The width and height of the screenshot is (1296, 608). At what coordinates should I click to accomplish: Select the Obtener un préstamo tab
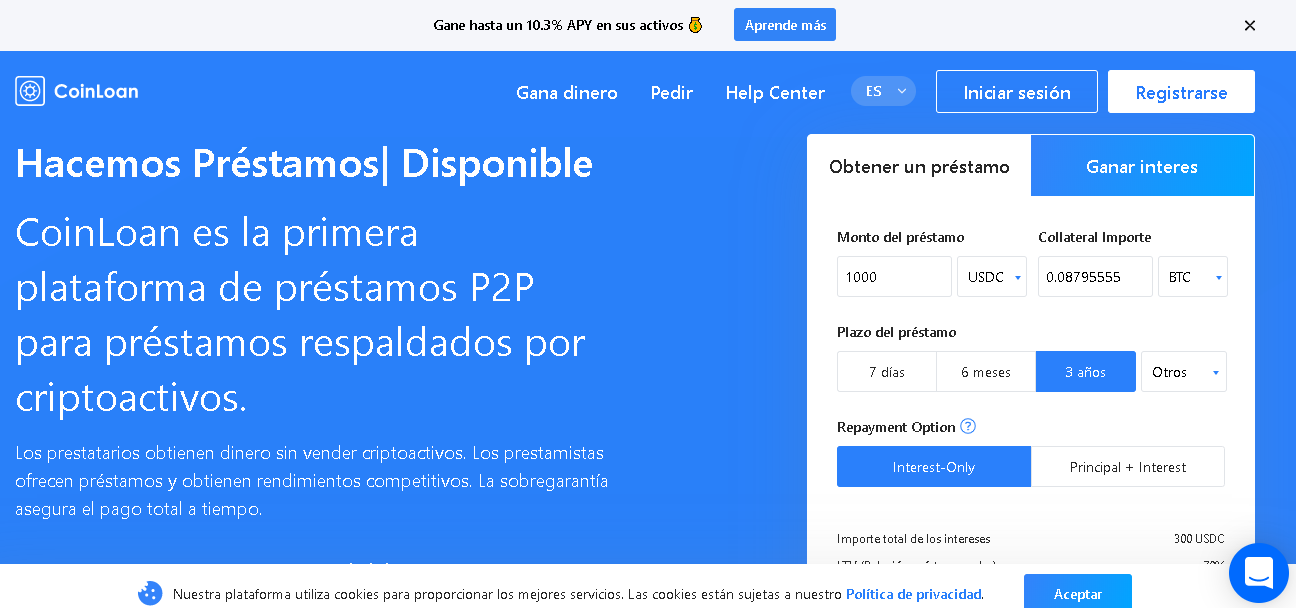919,166
